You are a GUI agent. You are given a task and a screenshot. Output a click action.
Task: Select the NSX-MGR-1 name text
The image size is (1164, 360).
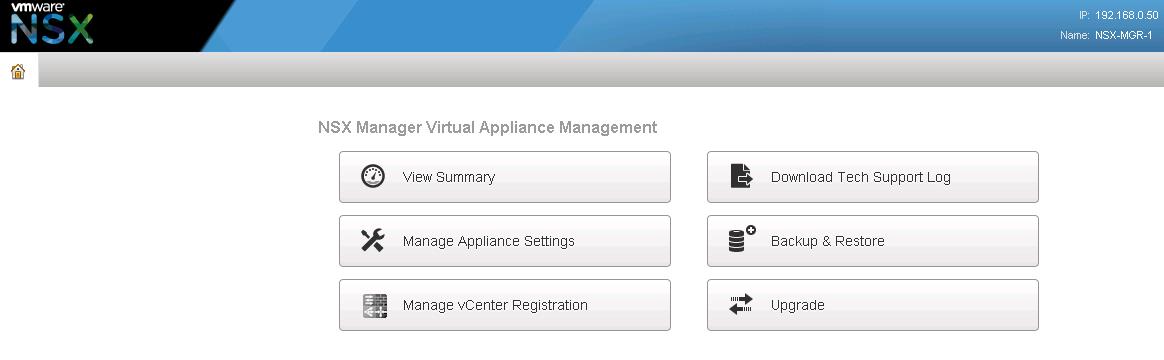(x=1124, y=35)
